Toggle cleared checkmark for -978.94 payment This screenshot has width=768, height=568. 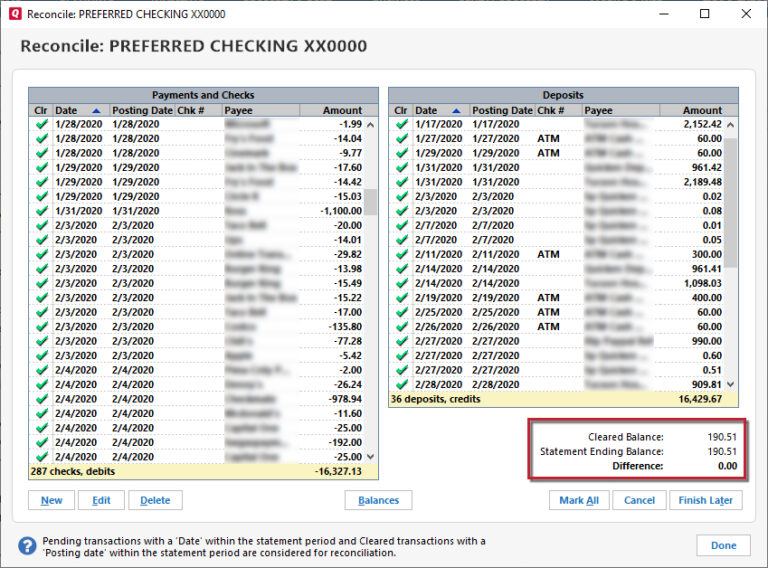coord(41,399)
